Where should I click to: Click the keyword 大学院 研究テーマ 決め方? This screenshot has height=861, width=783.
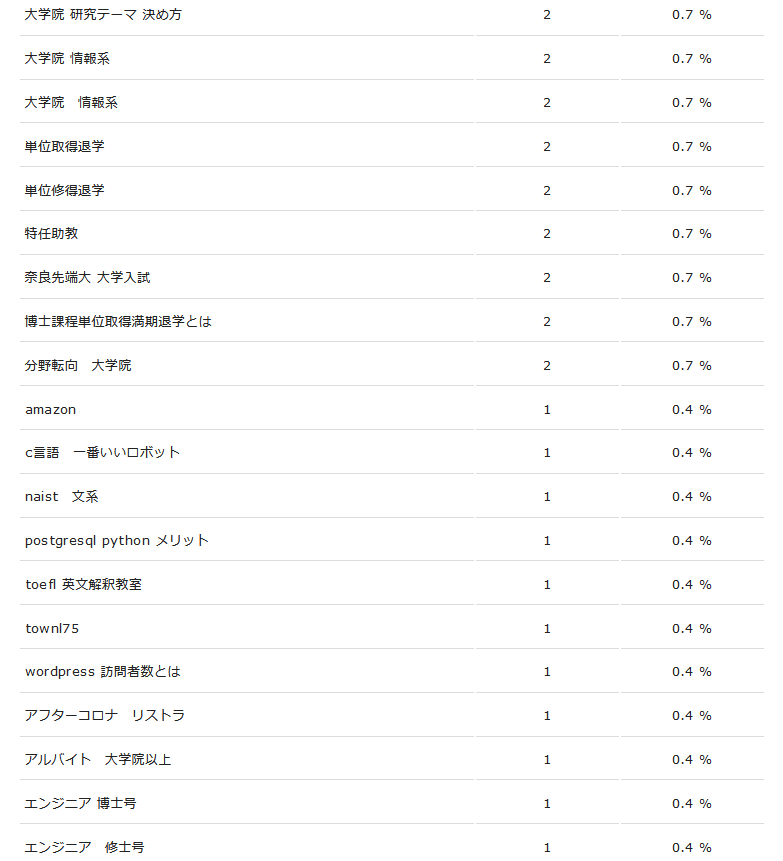[x=103, y=15]
